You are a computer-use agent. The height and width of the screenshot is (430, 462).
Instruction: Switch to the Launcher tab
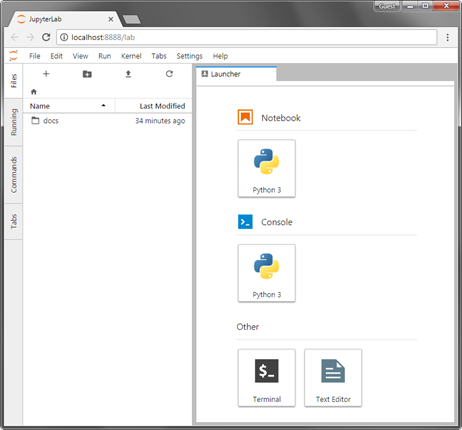point(236,74)
